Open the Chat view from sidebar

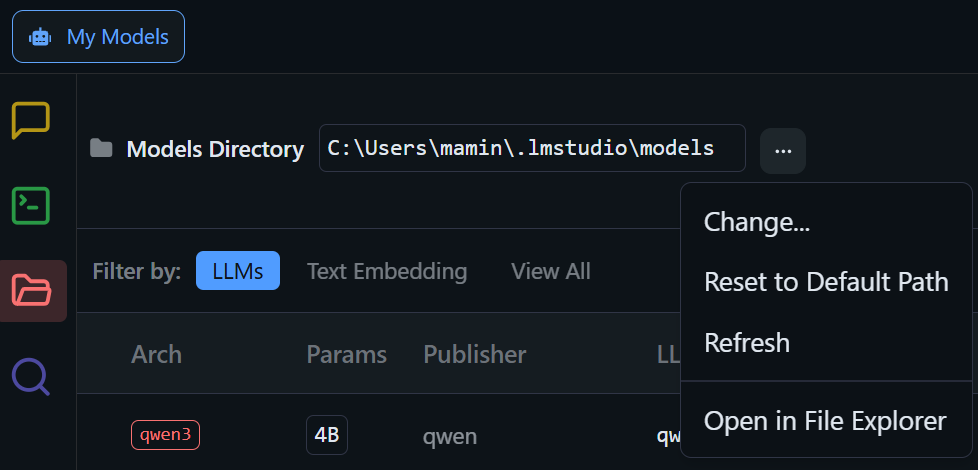[x=31, y=120]
